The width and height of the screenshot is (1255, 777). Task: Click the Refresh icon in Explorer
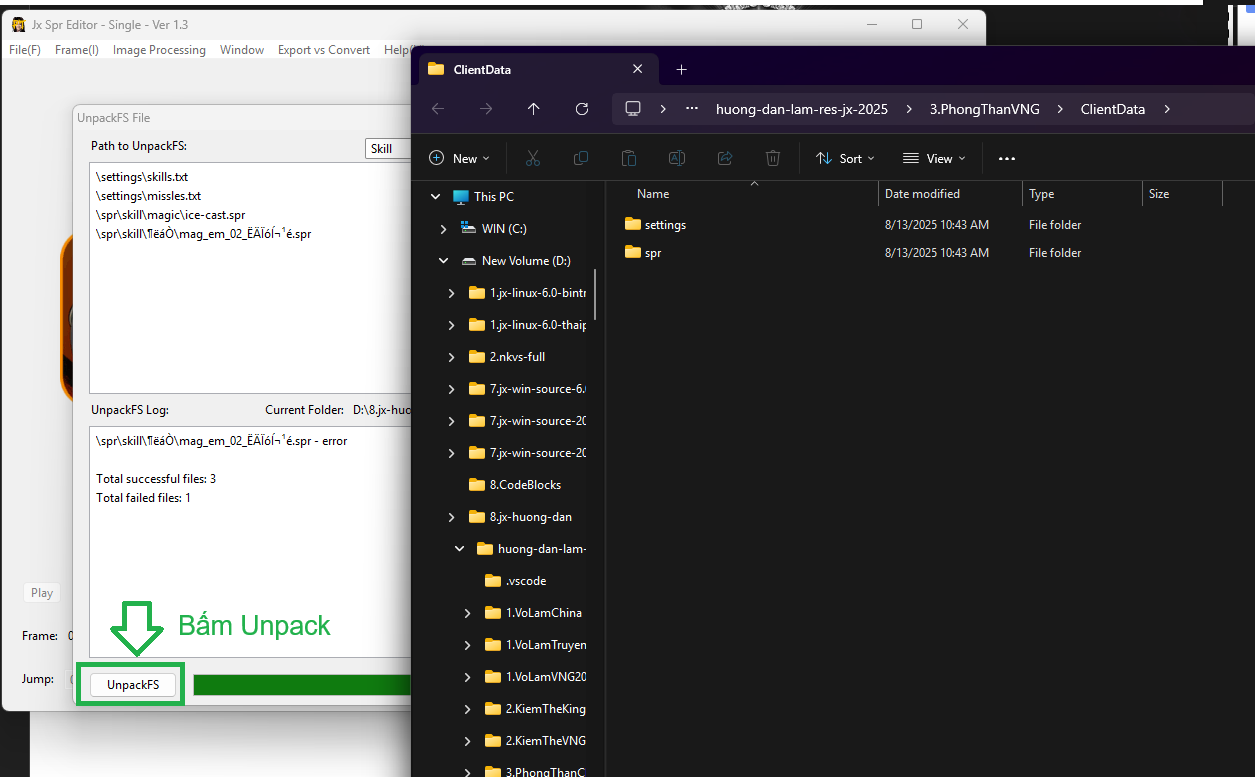582,109
